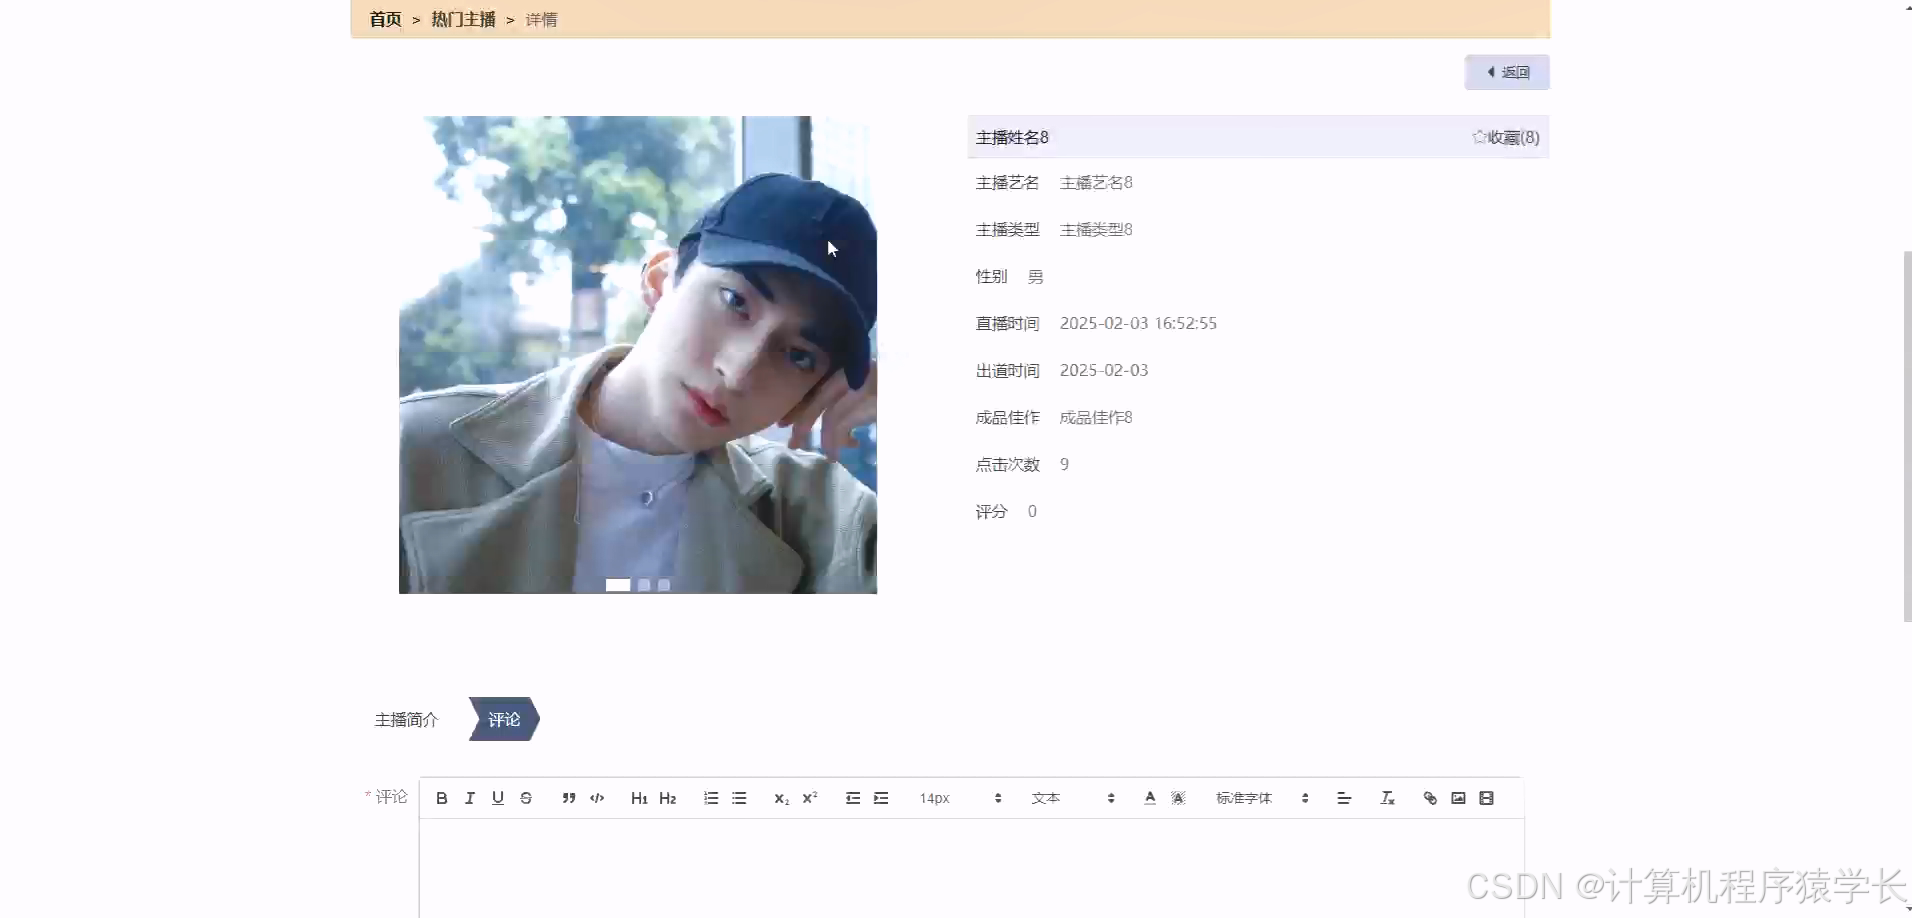Click the 主播姓名8 title text
This screenshot has width=1912, height=918.
coord(1012,137)
